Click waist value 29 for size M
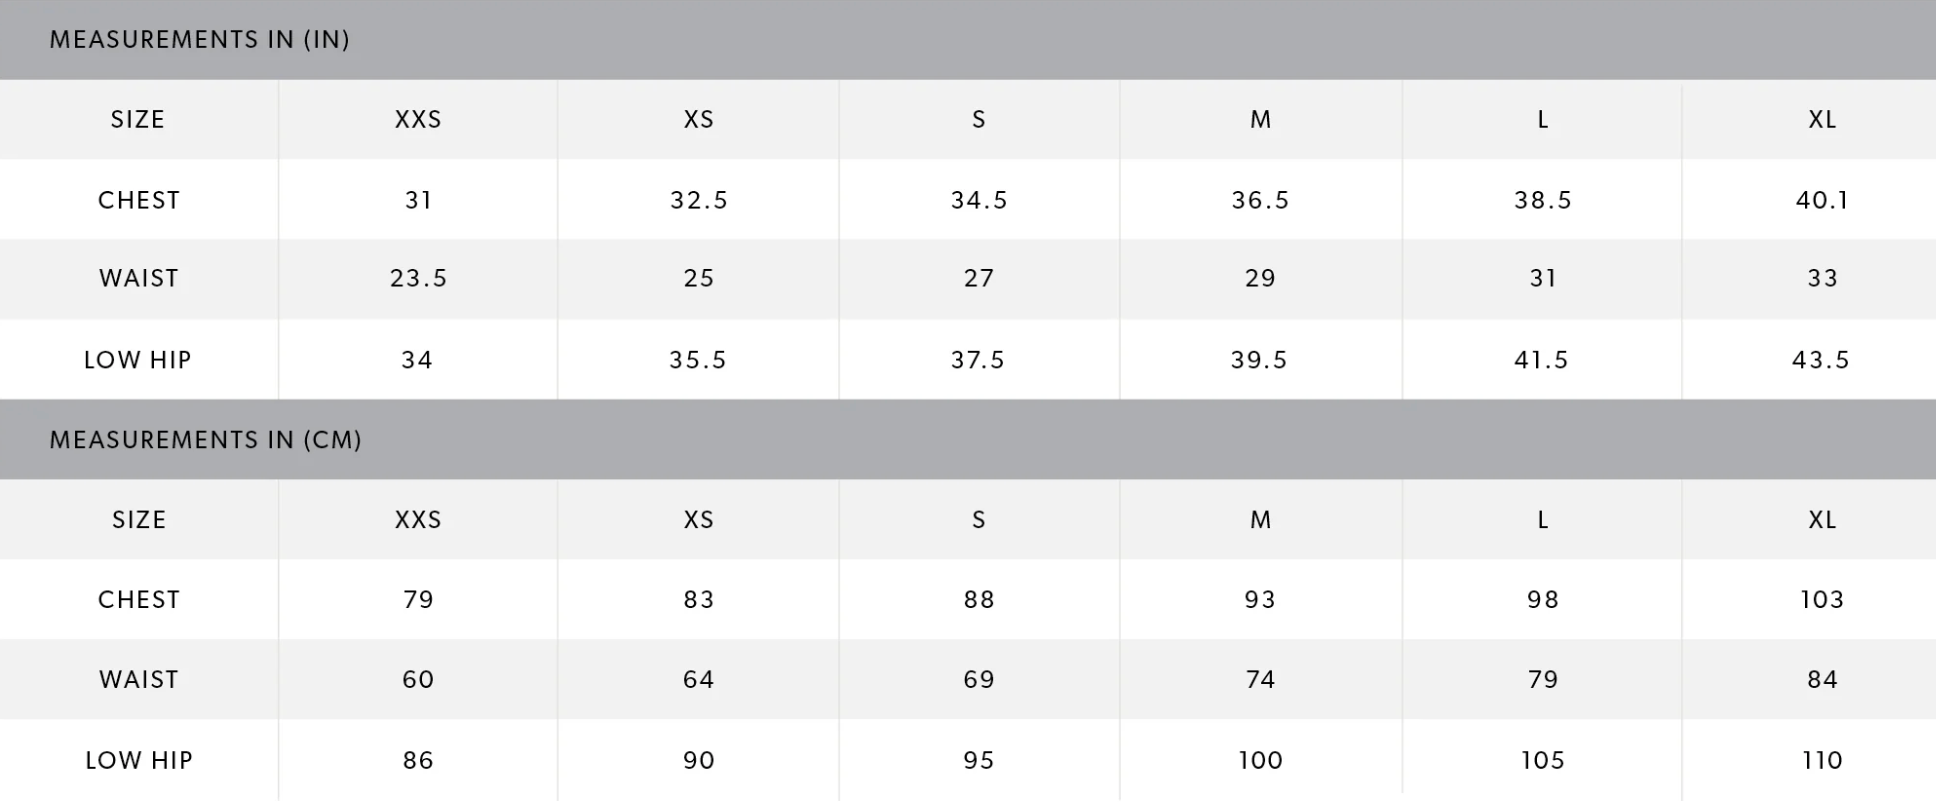 coord(1260,278)
